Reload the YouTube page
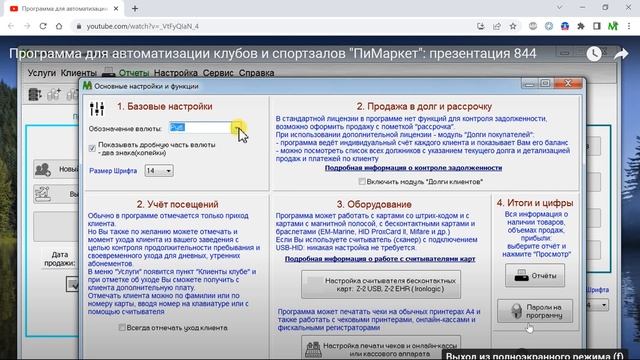This screenshot has width=640, height=360. pyautogui.click(x=43, y=26)
